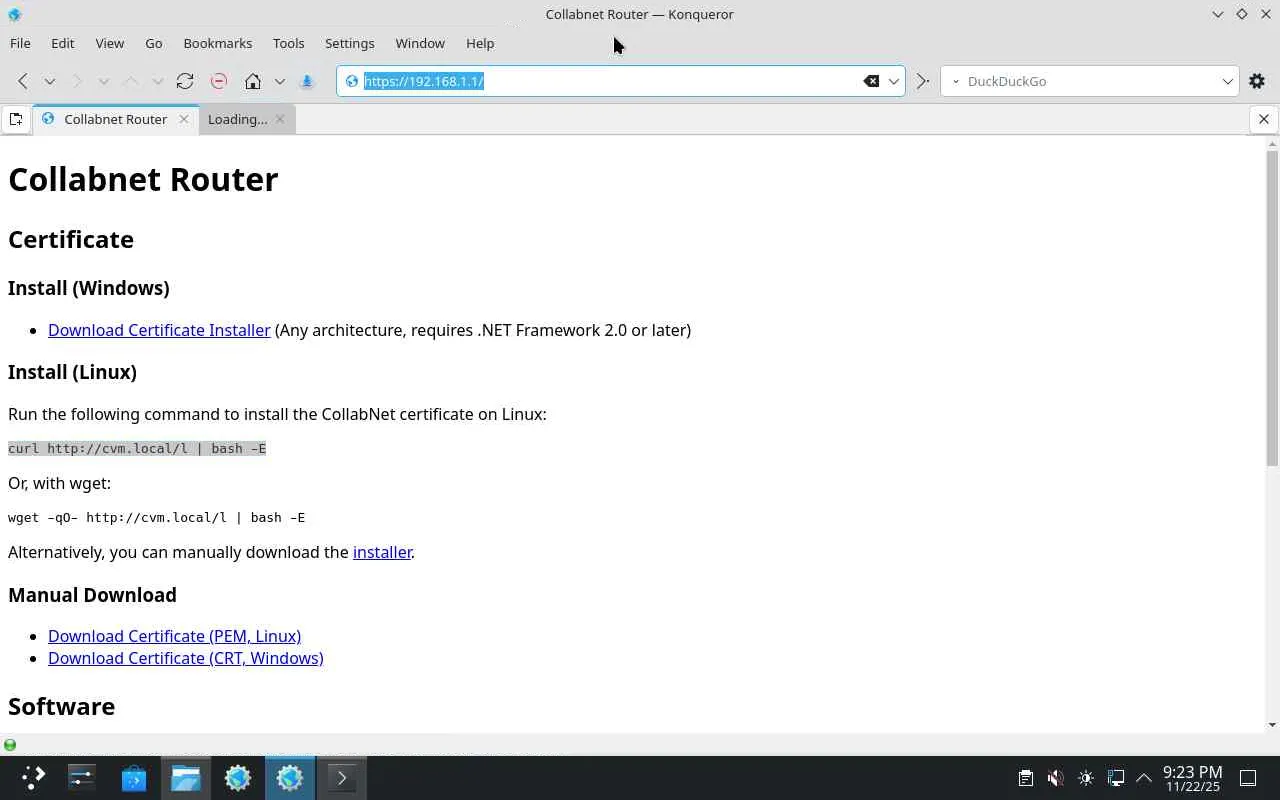
Task: Close the Collabnet Router tab
Action: point(184,119)
